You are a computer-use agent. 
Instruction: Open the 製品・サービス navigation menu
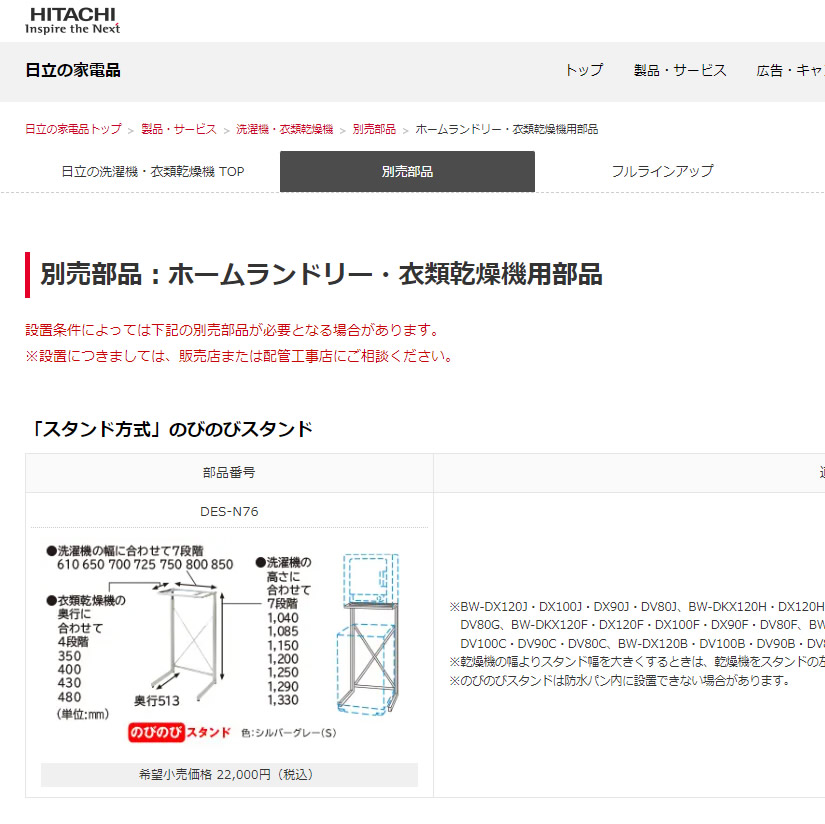(681, 71)
